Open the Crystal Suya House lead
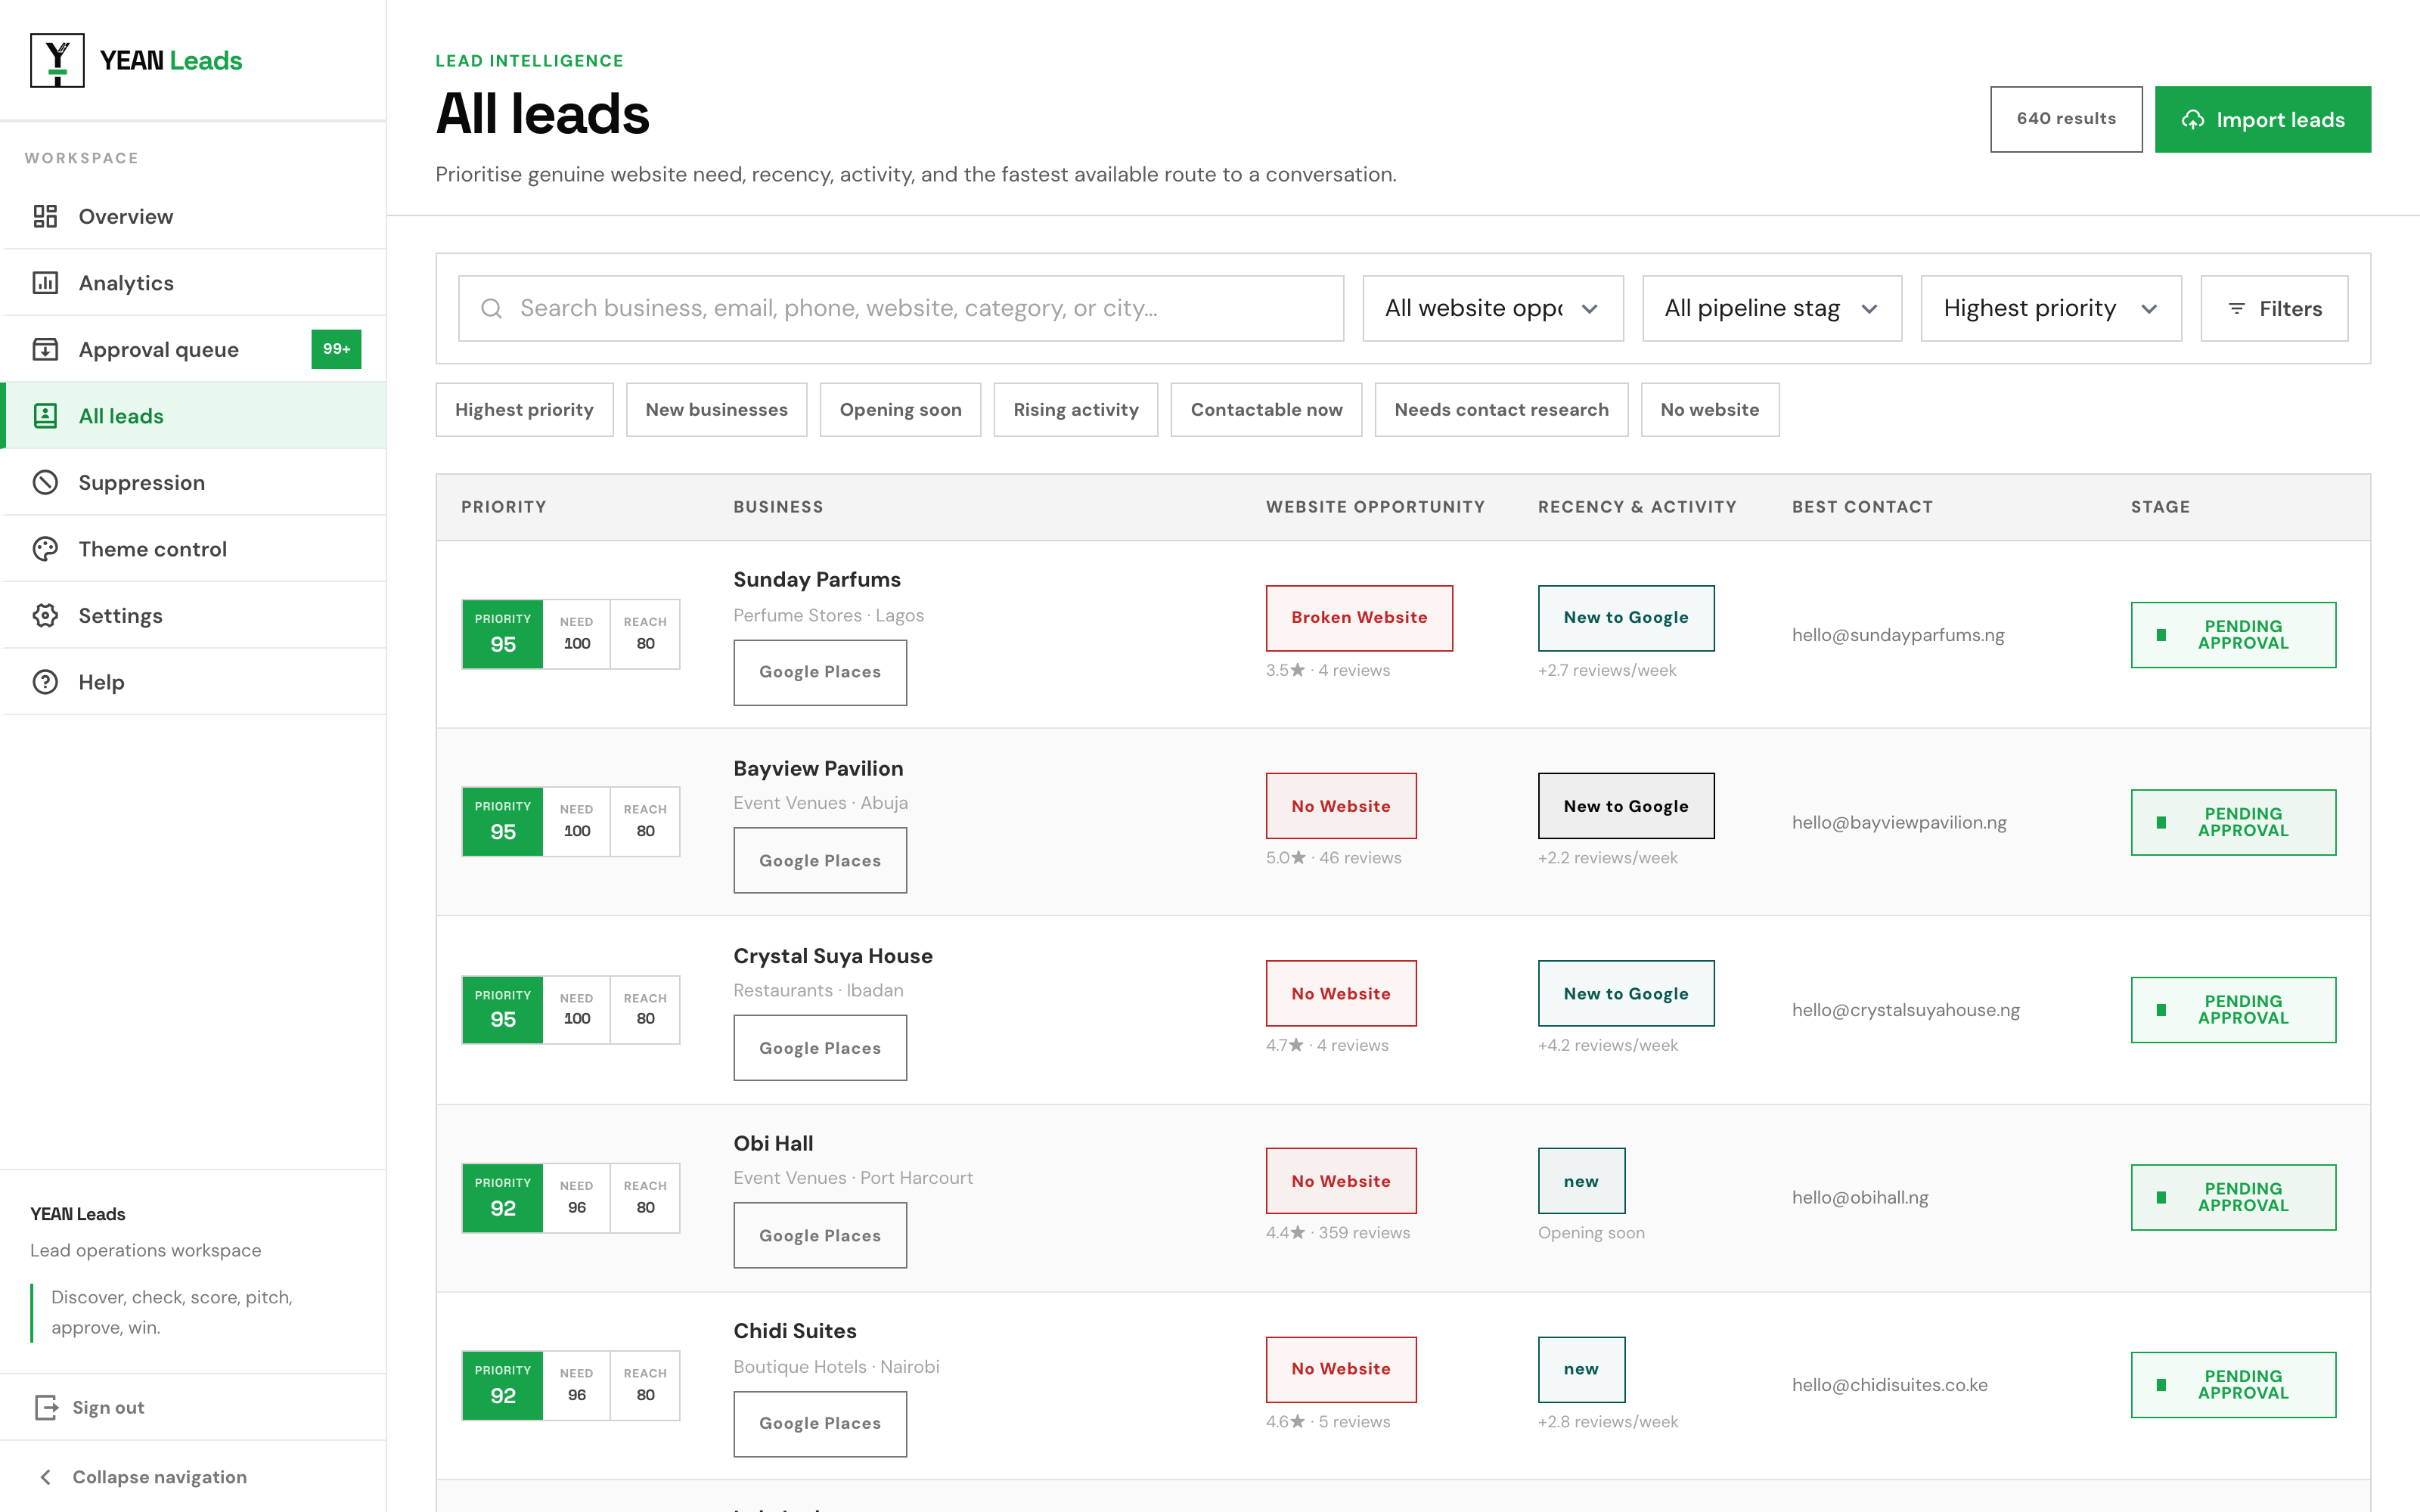This screenshot has width=2420, height=1512. pyautogui.click(x=833, y=956)
